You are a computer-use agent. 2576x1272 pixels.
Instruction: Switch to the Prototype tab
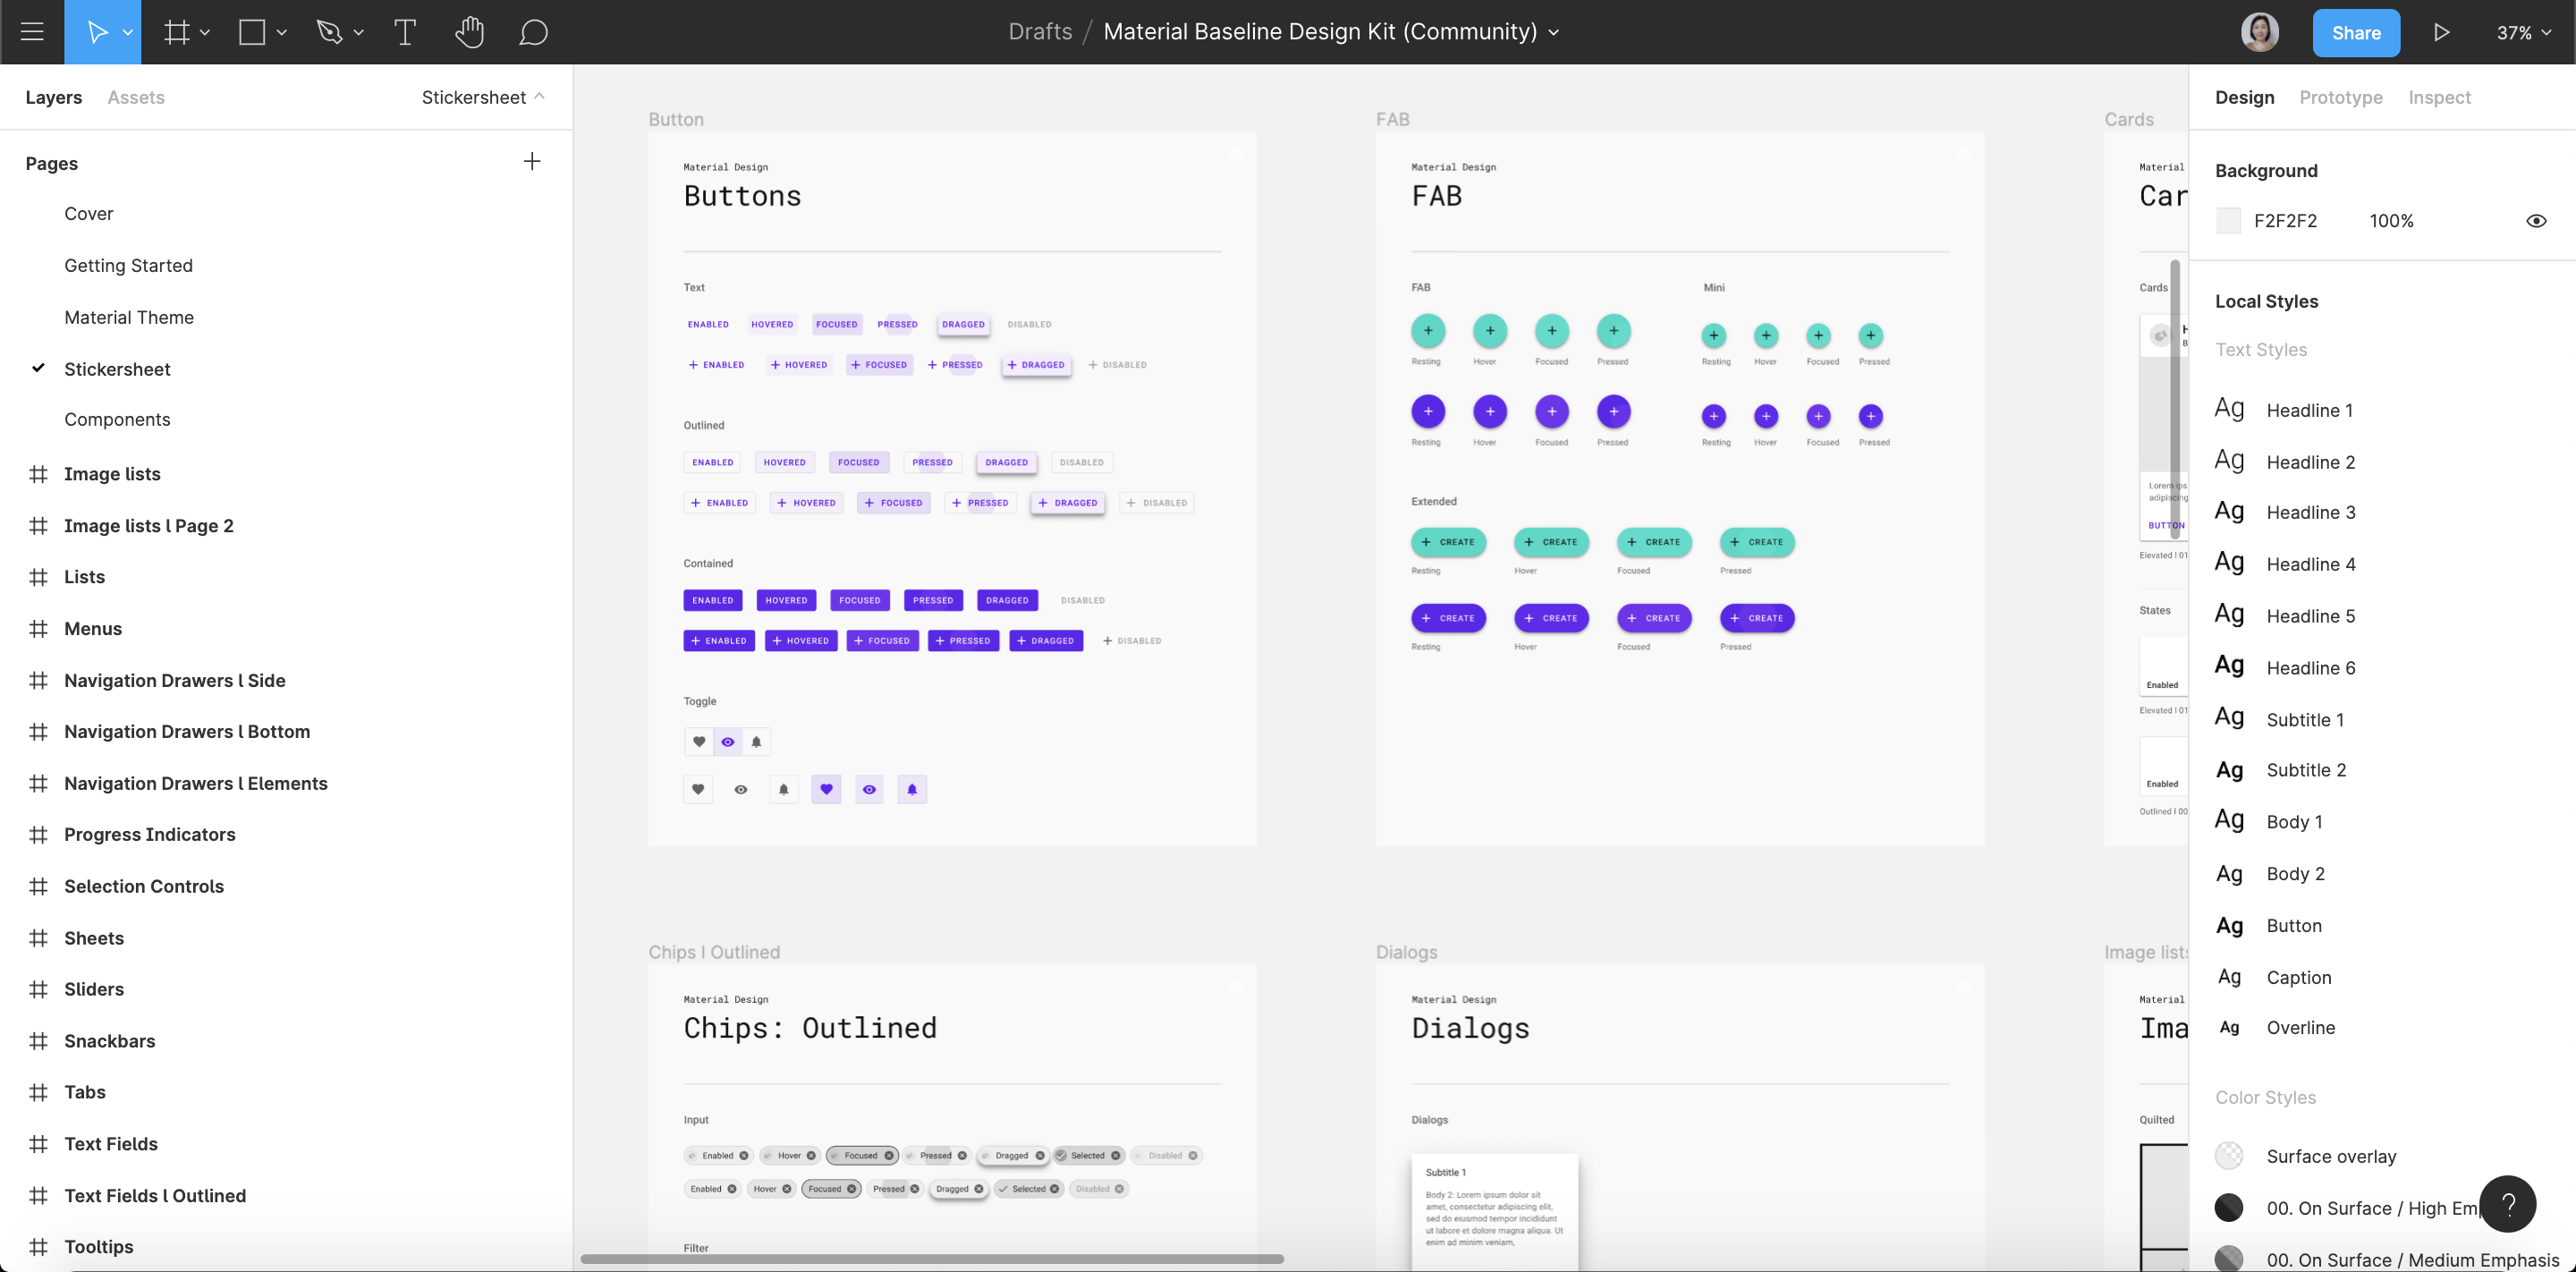click(x=2340, y=97)
